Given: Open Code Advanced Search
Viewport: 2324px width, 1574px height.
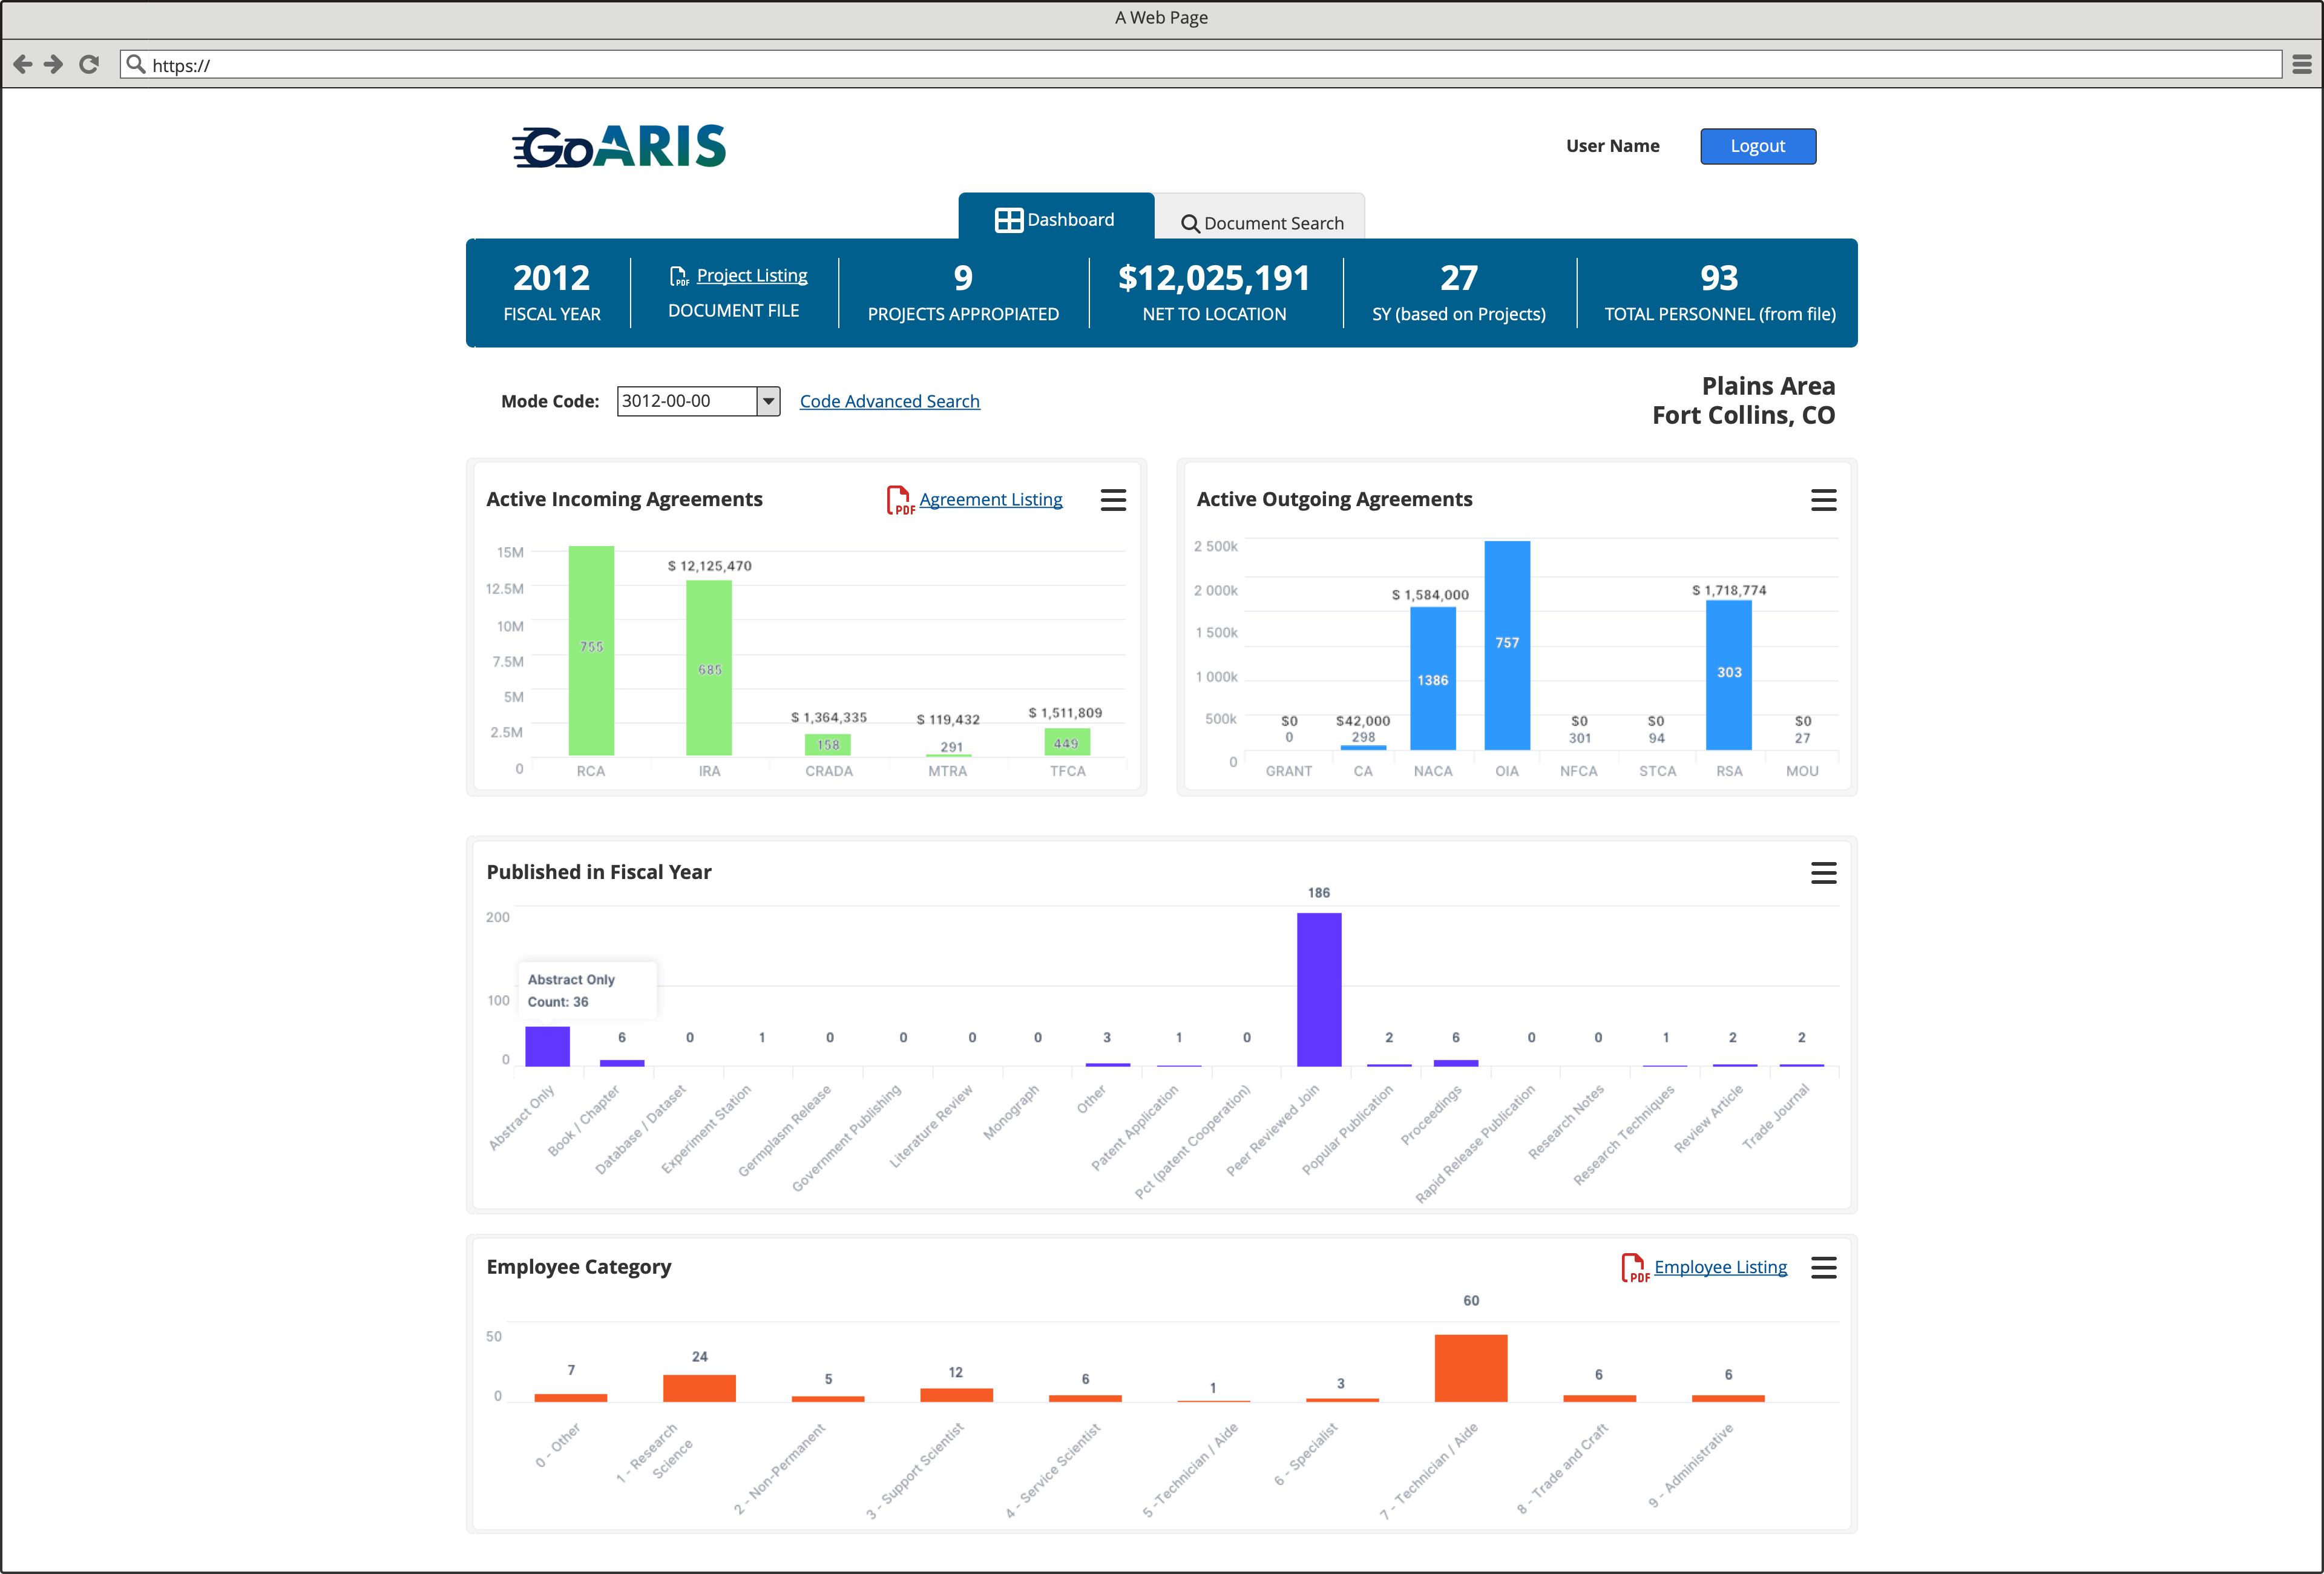Looking at the screenshot, I should [888, 401].
